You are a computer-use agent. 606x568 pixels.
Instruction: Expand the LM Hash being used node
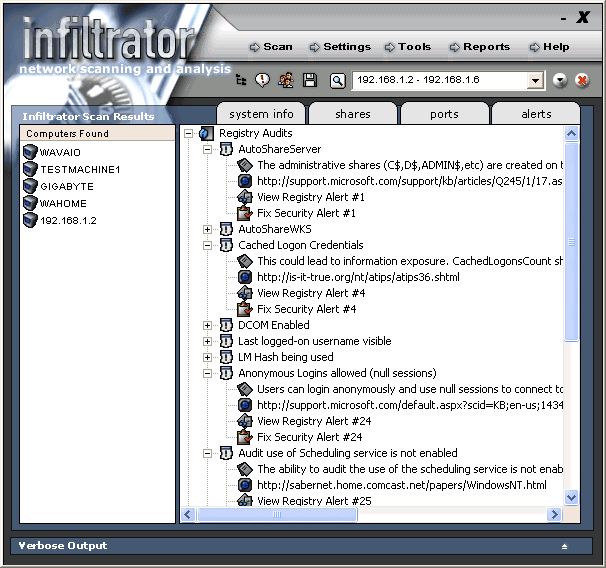click(208, 357)
